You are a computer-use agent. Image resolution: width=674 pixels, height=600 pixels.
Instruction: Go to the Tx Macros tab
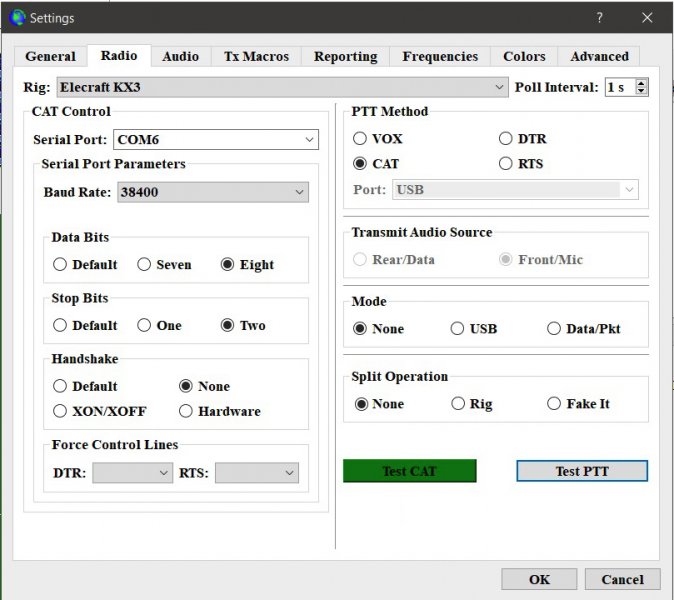click(x=256, y=57)
